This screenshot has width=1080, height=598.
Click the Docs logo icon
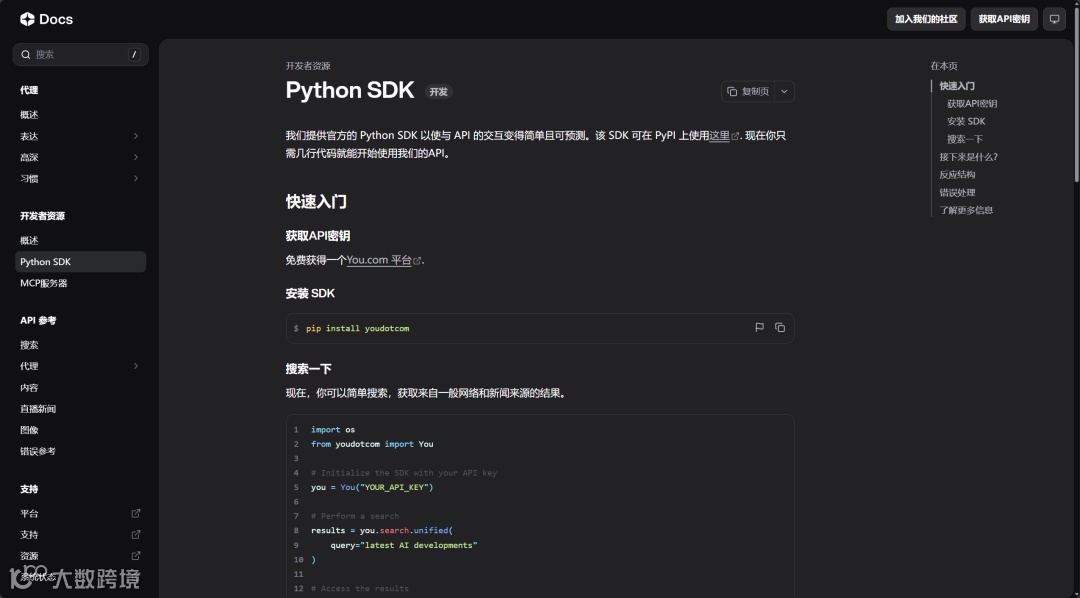point(28,19)
